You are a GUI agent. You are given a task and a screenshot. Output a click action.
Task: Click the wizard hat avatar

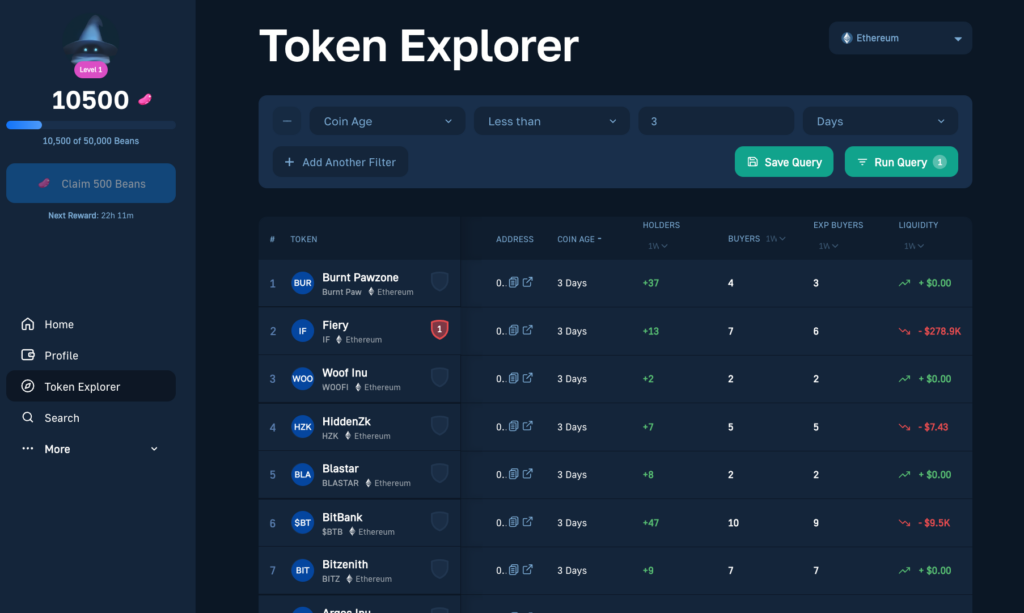pyautogui.click(x=91, y=40)
